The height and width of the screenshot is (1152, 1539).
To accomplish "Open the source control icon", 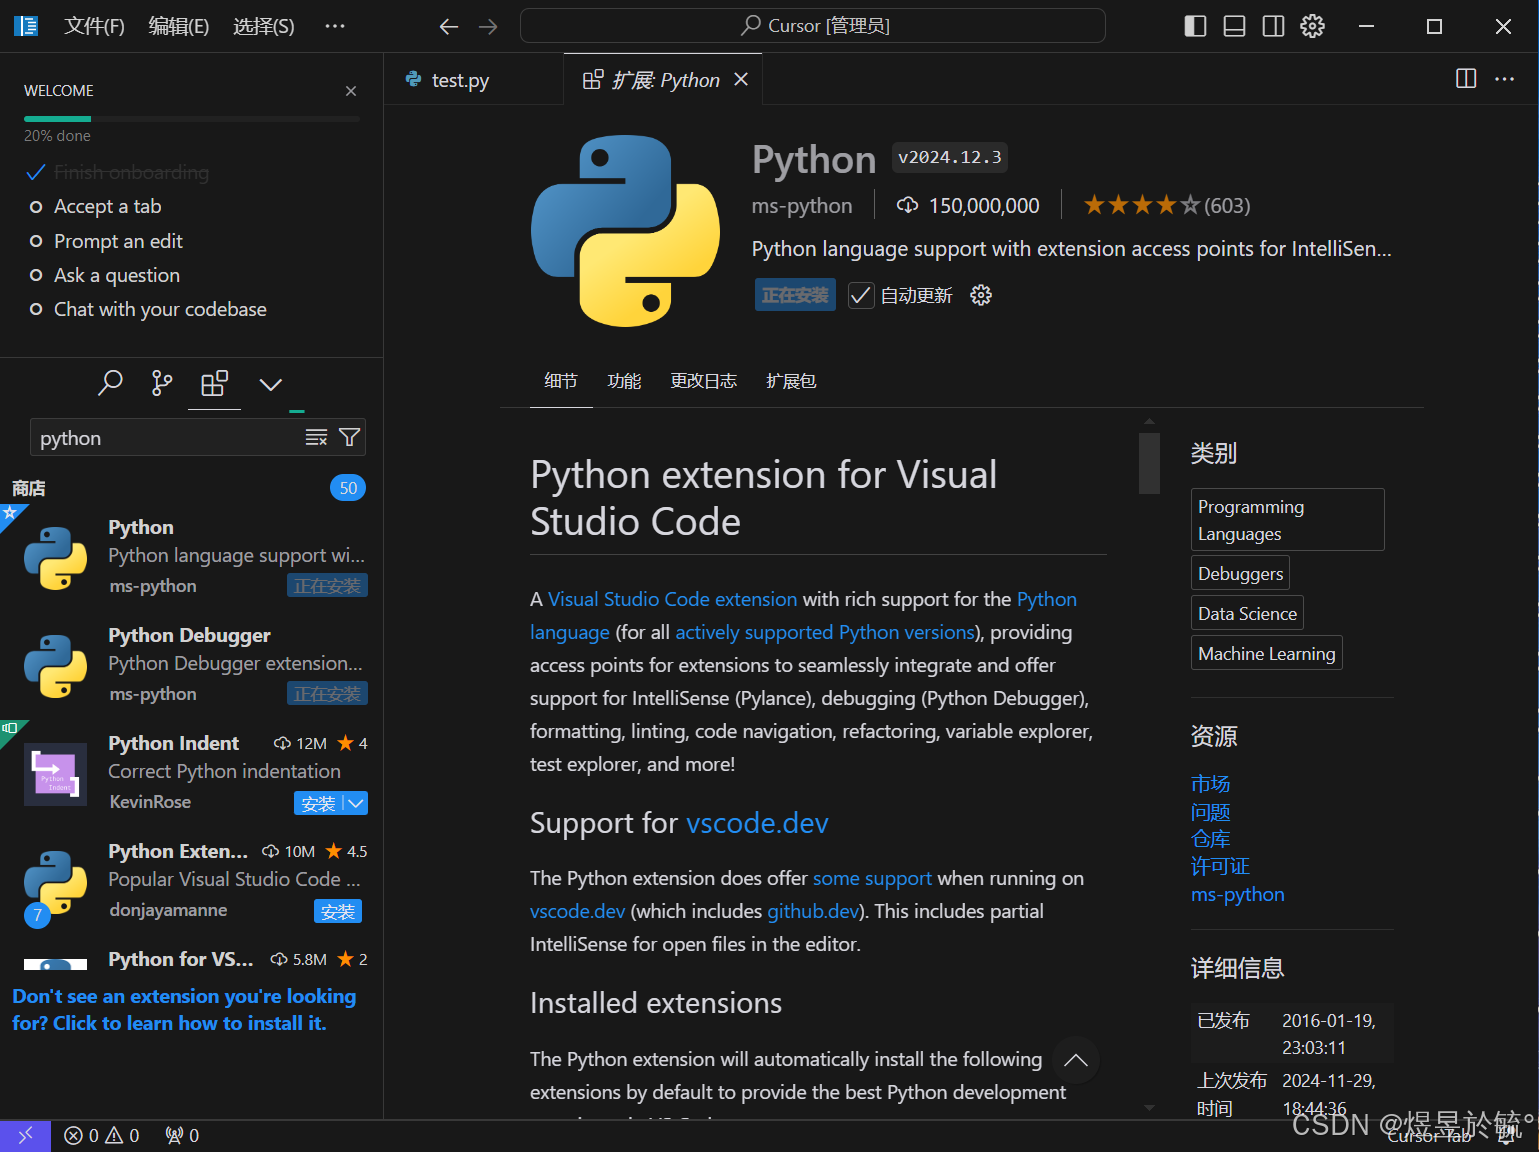I will 162,383.
